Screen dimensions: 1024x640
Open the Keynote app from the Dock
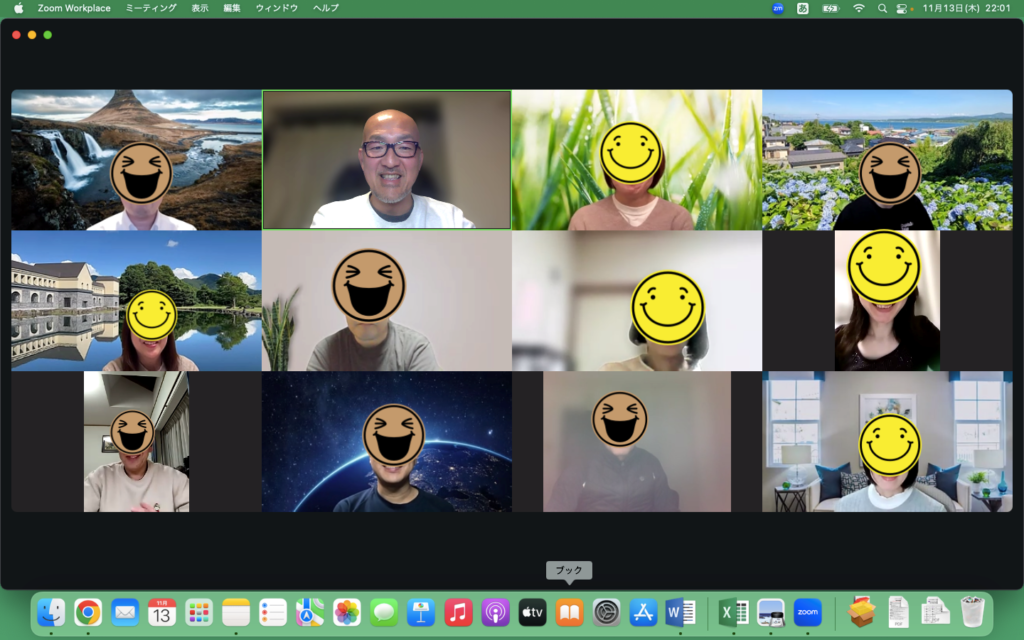[x=421, y=612]
